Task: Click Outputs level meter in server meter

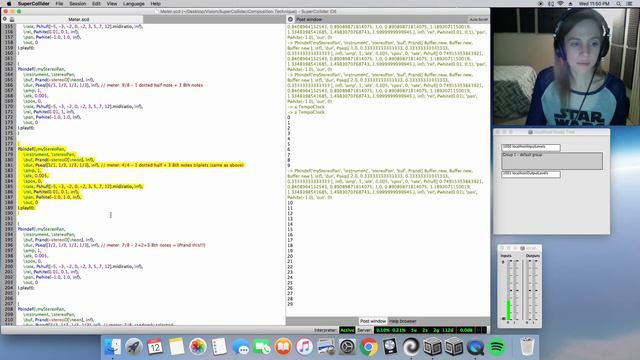Action: click(x=533, y=290)
